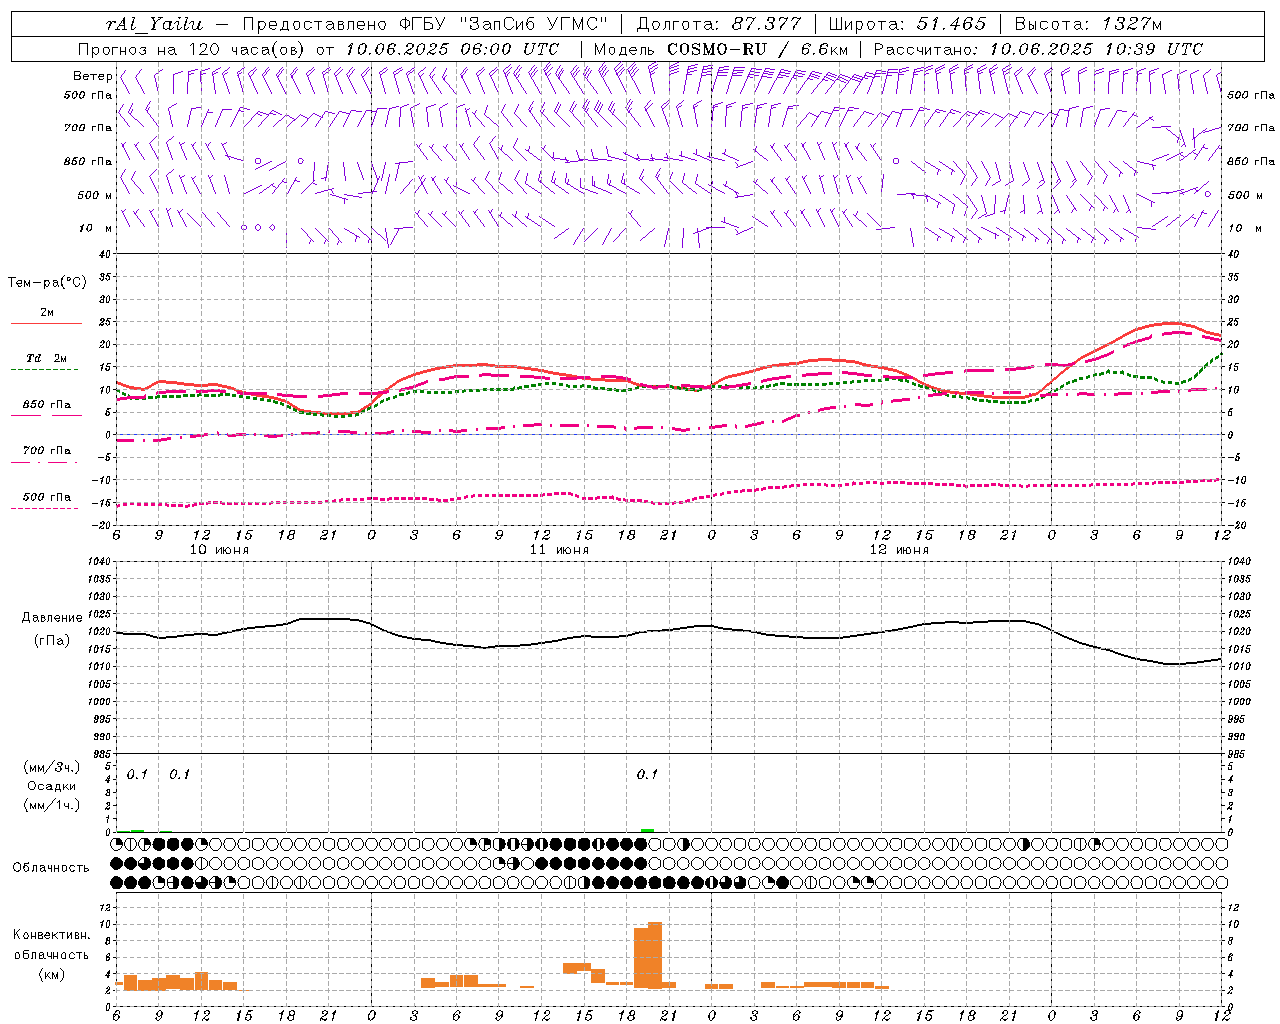Select the Давление pressure panel label

click(x=52, y=618)
